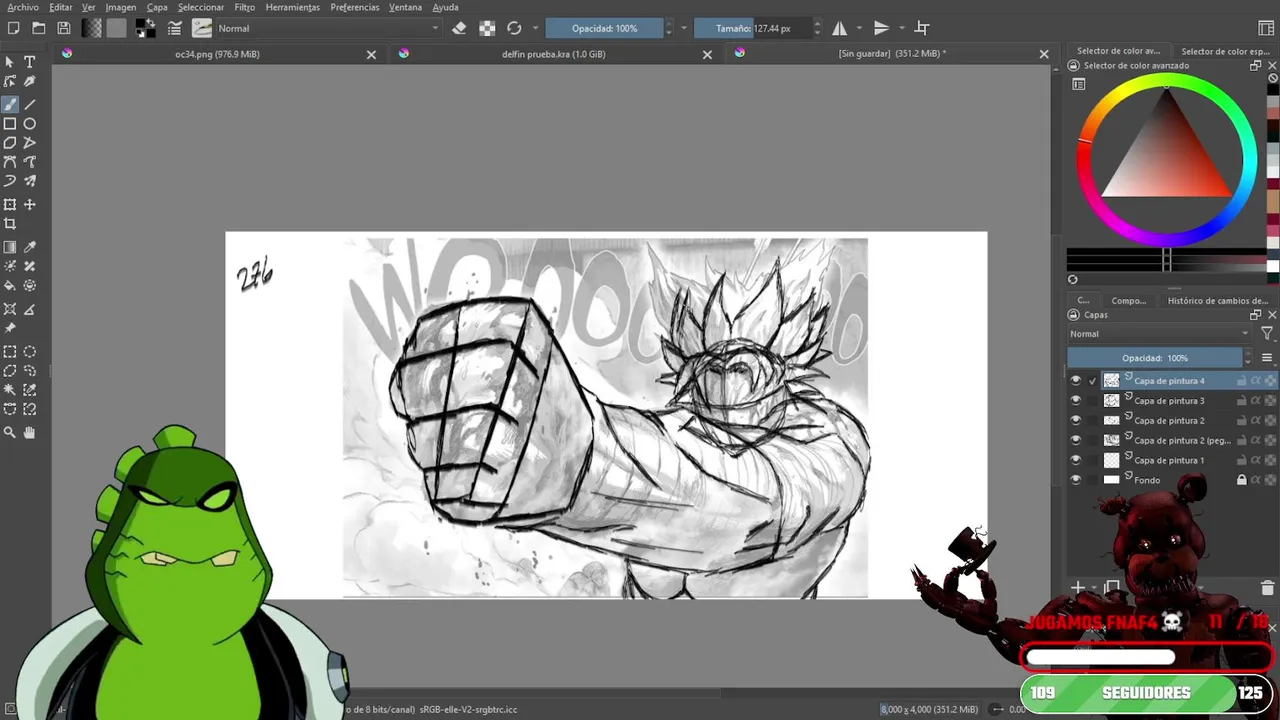The width and height of the screenshot is (1280, 720).
Task: Select the Zoom tool
Action: (x=10, y=433)
